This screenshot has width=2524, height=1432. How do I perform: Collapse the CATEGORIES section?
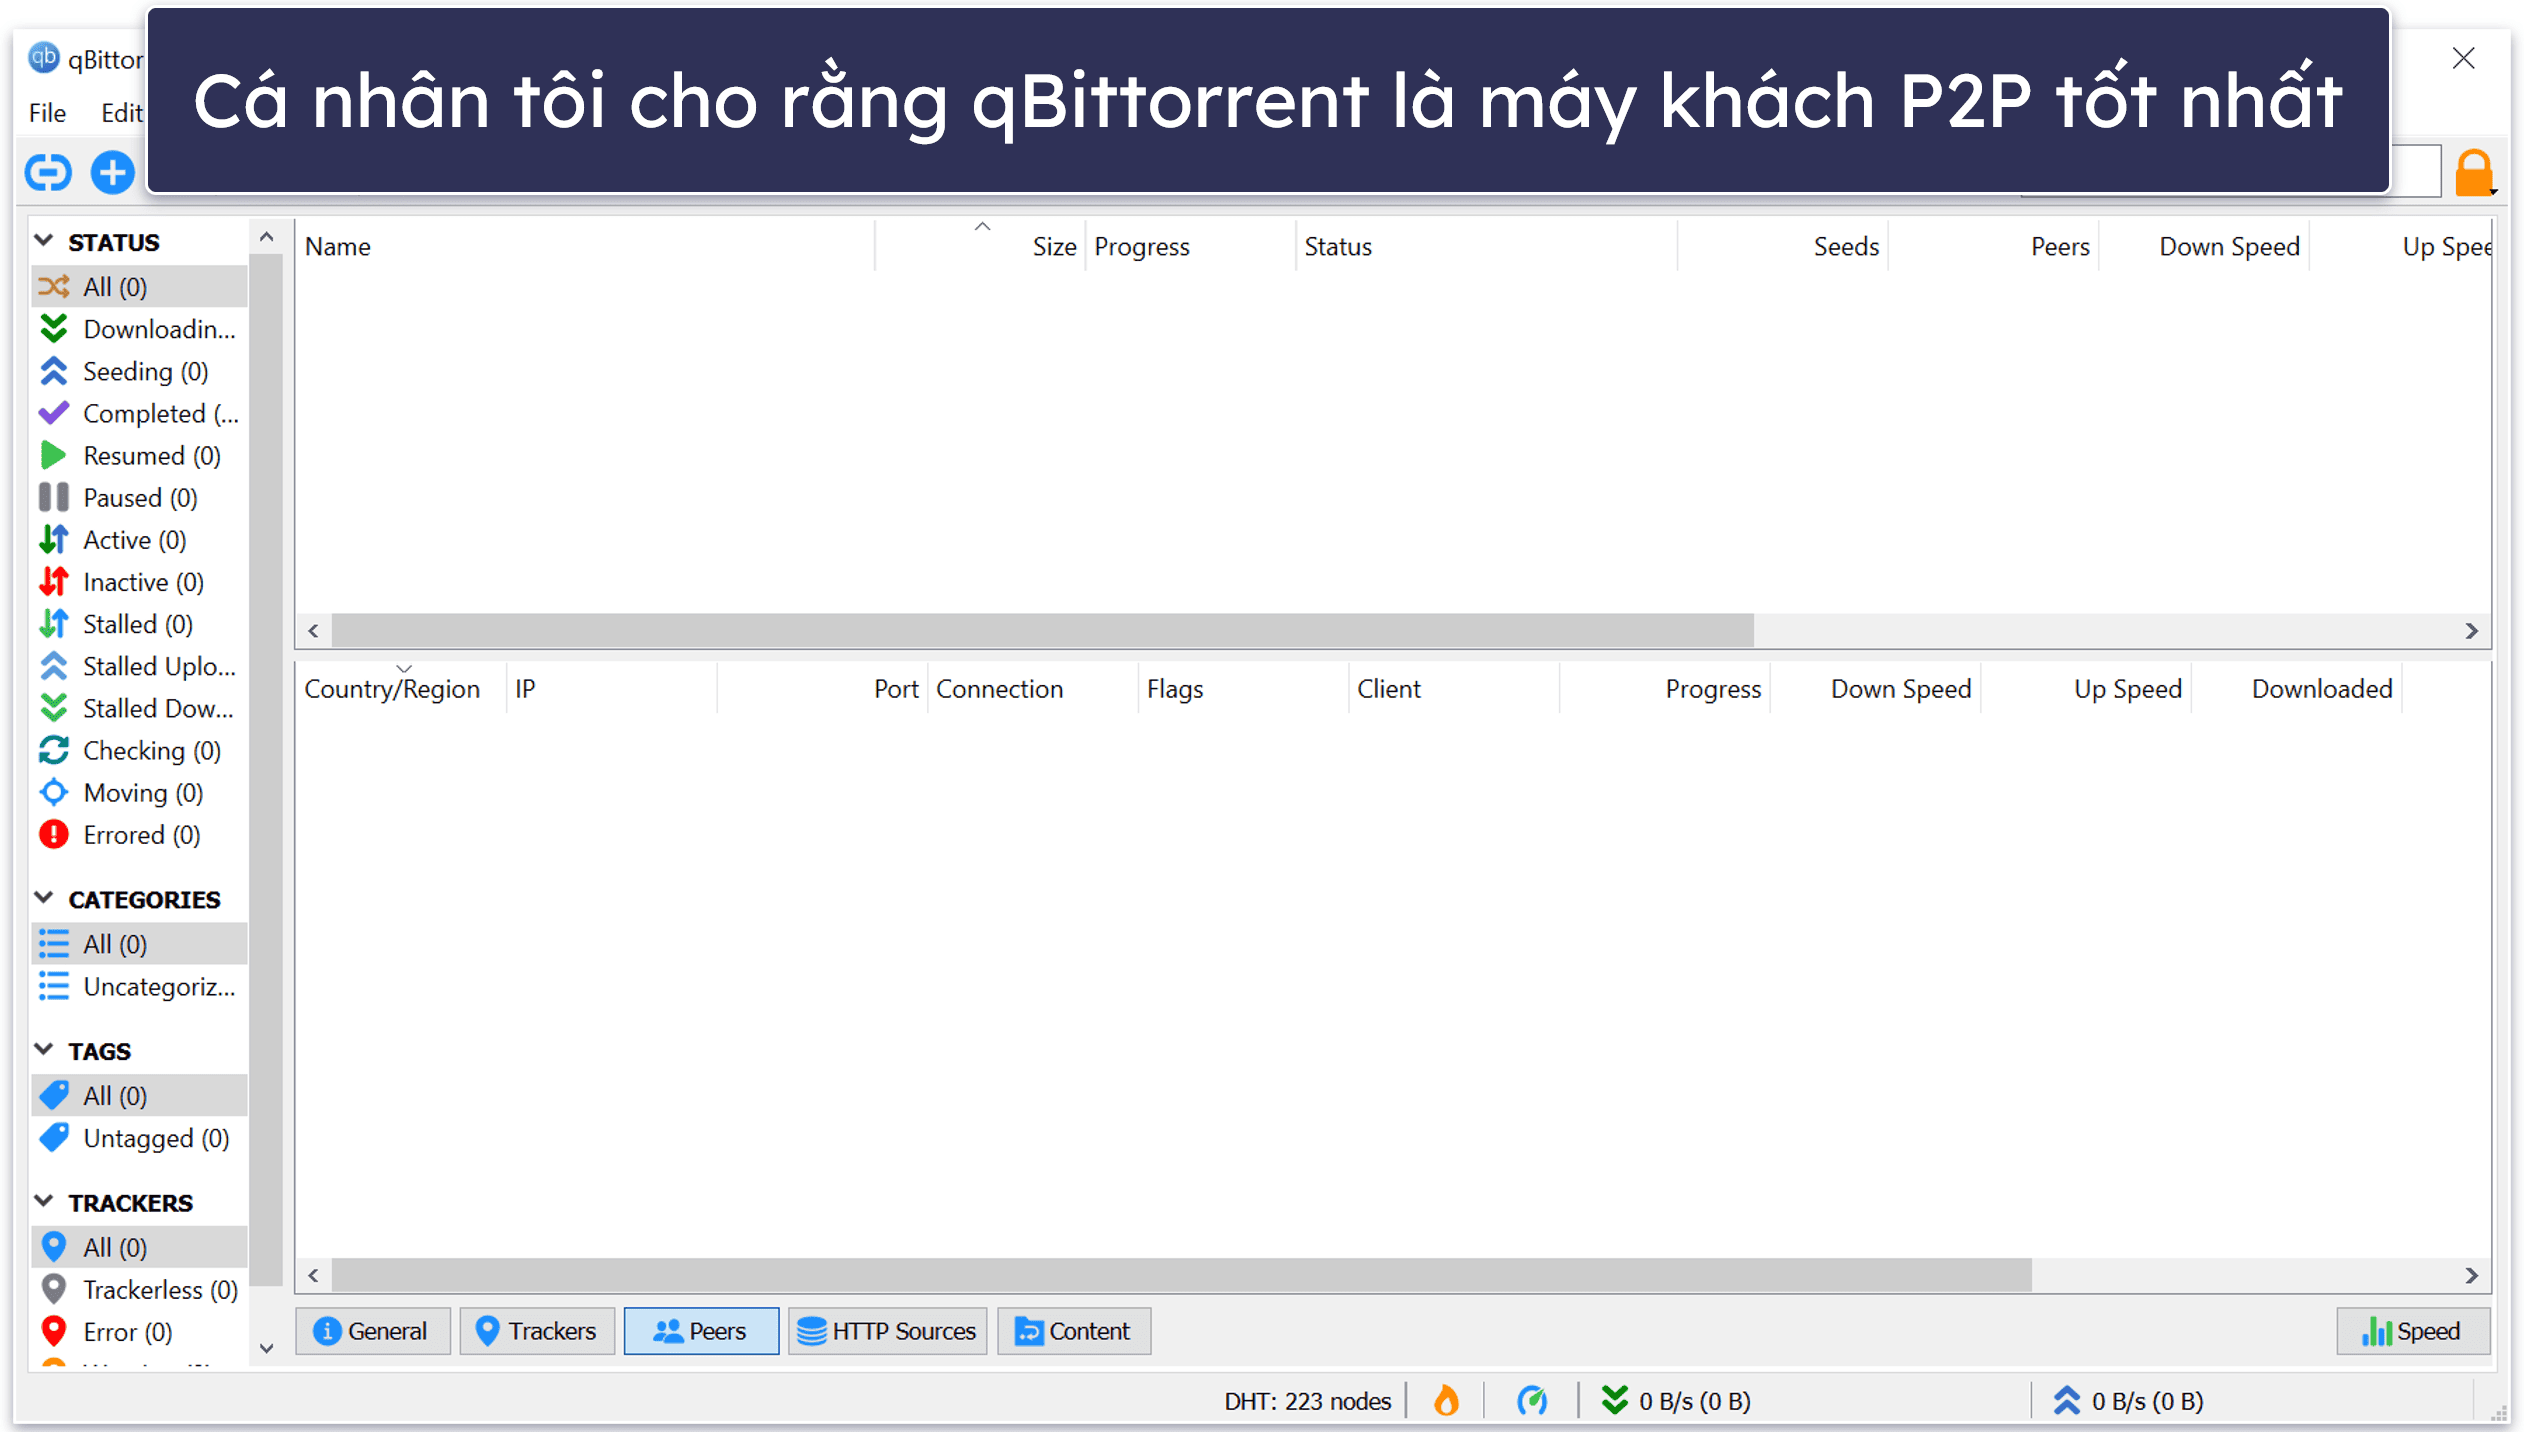coord(44,898)
